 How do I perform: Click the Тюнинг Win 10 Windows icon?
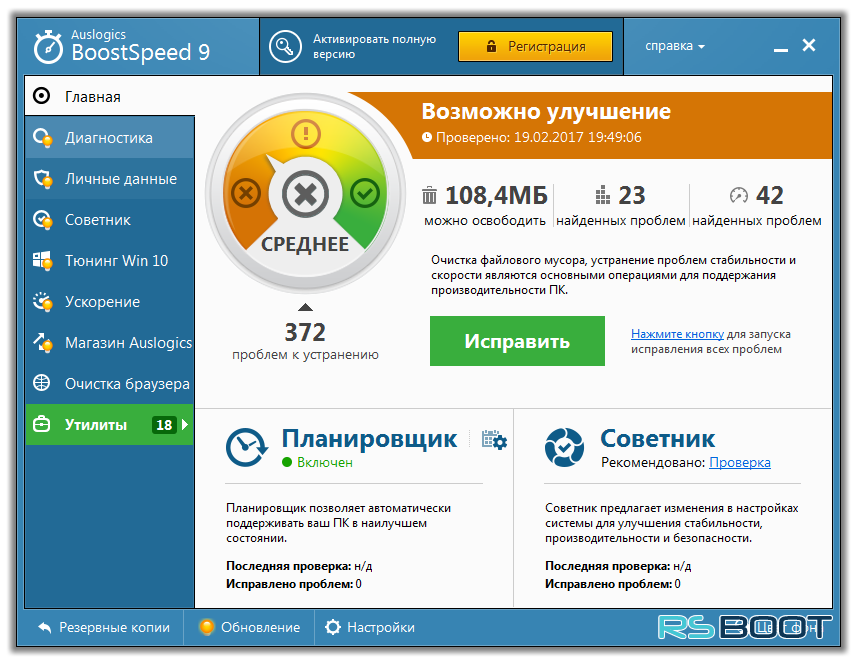click(x=43, y=261)
